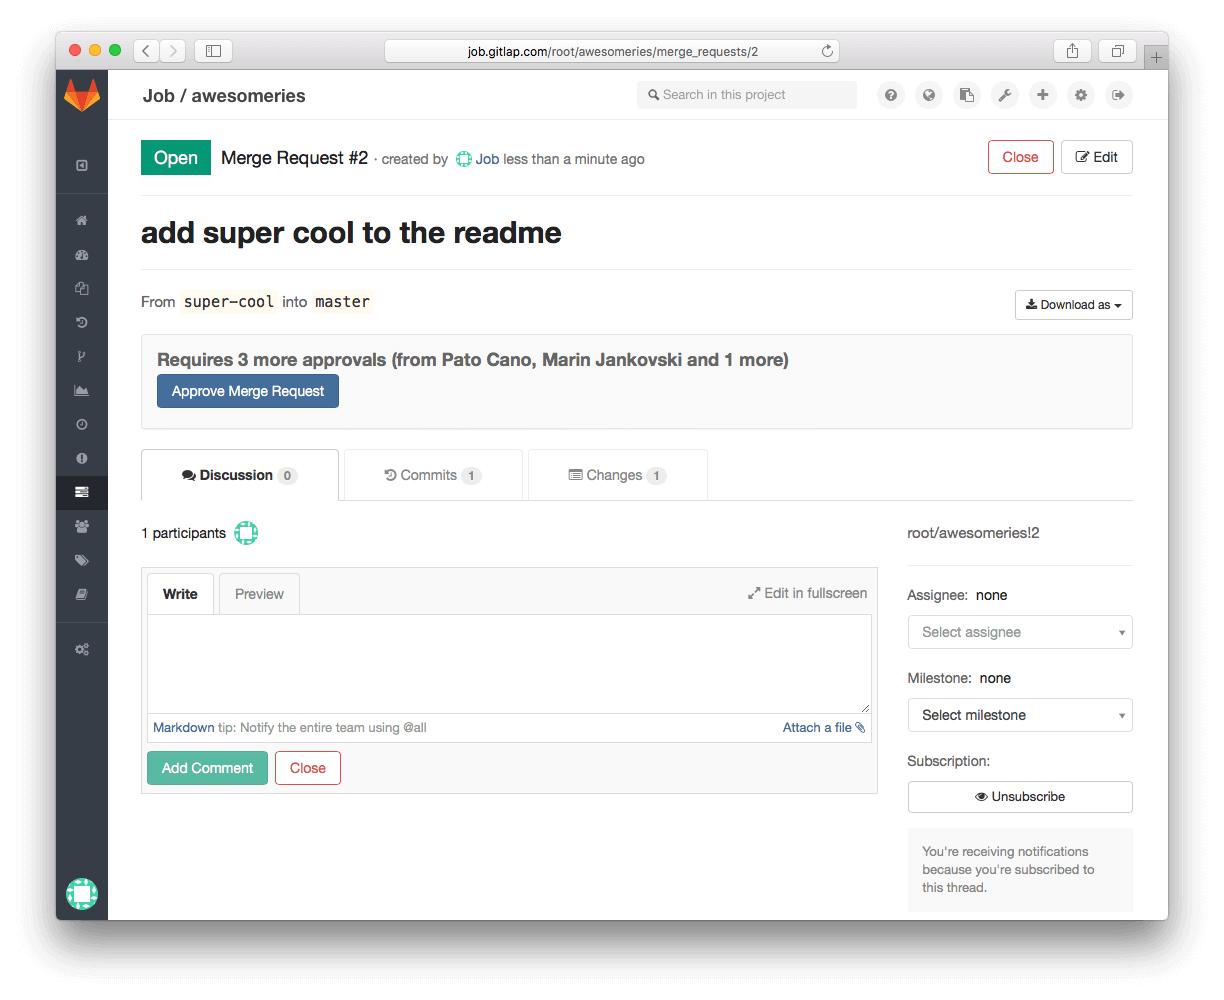The width and height of the screenshot is (1224, 1000).
Task: Open the Select assignee dropdown
Action: pyautogui.click(x=1020, y=632)
